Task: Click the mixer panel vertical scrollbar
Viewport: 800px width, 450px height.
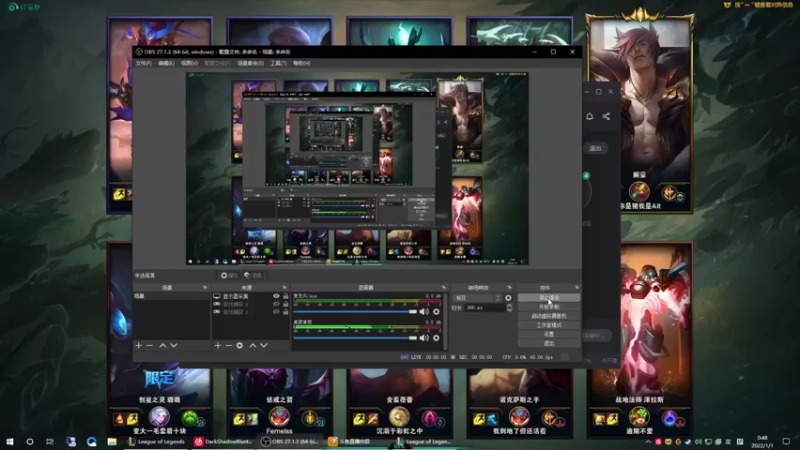Action: point(446,321)
